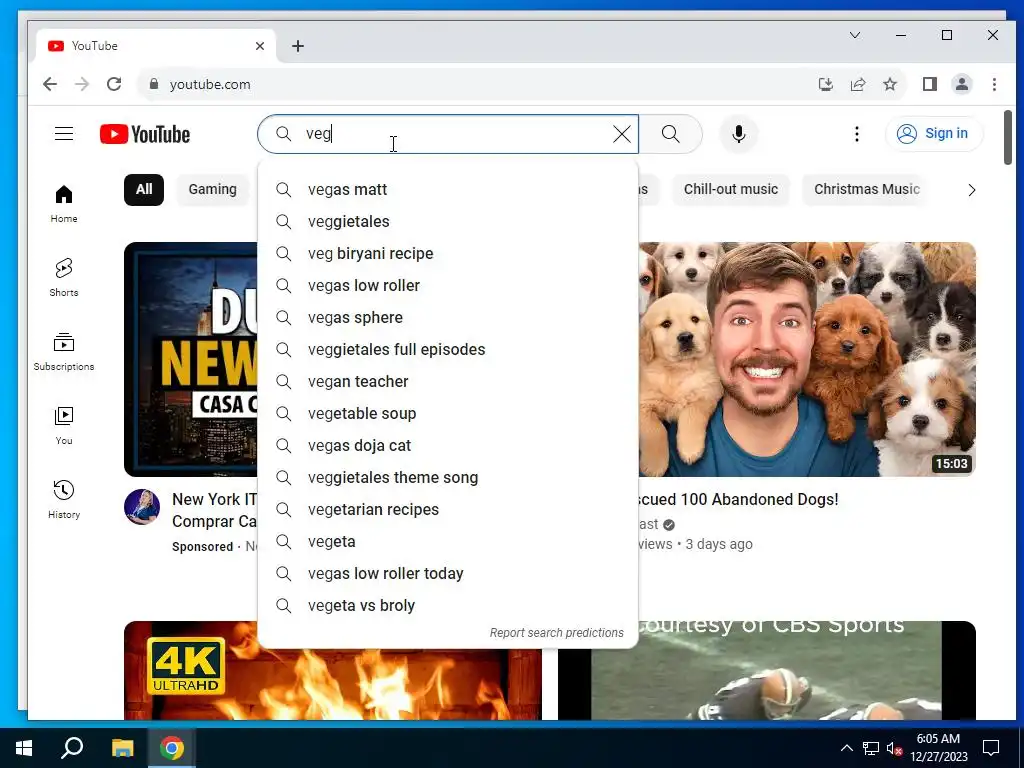1024x768 pixels.
Task: Click the page vertical scrollbar
Action: point(1008,138)
